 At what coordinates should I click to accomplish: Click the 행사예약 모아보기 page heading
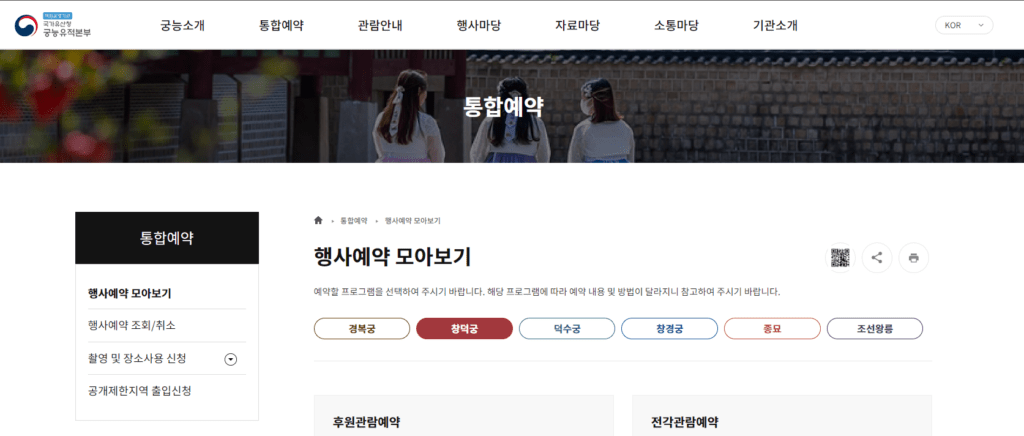coord(392,257)
